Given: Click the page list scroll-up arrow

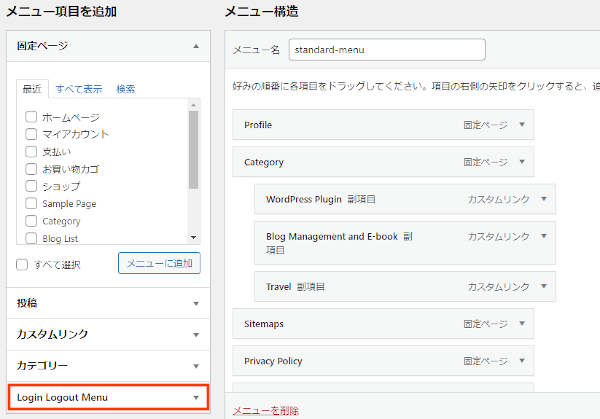Looking at the screenshot, I should coord(193,104).
